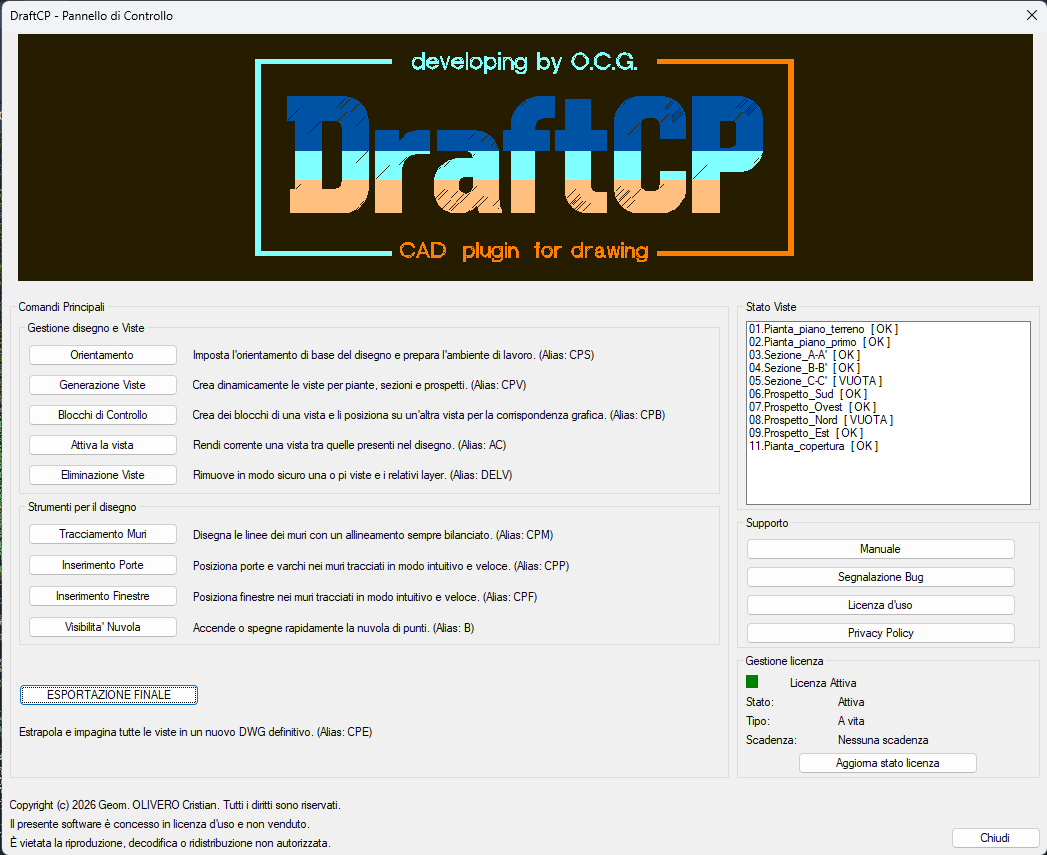The height and width of the screenshot is (855, 1047).
Task: Click Aggiorna stato licenza button
Action: coord(887,763)
